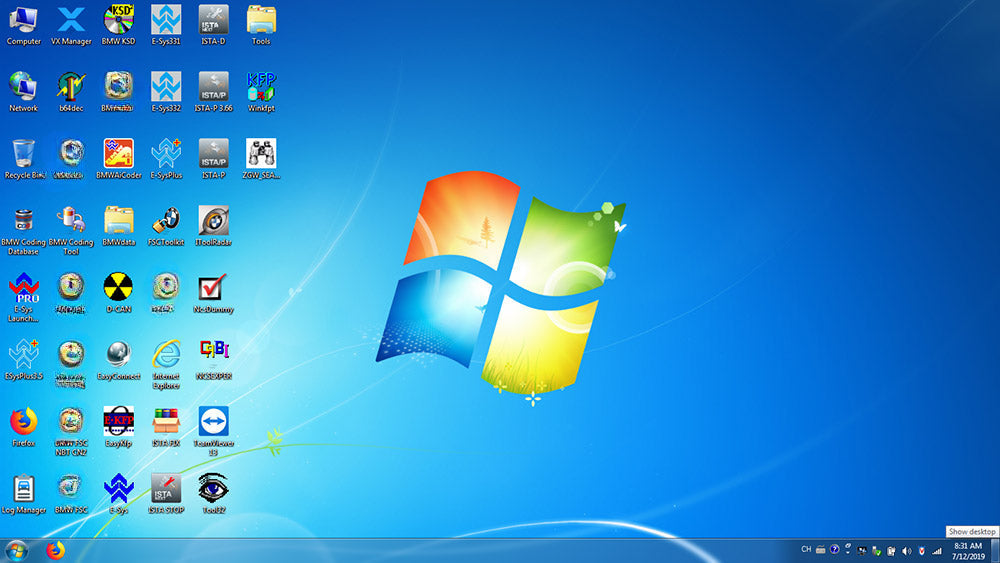Click the NCSEXPER desktop icon

coord(213,356)
